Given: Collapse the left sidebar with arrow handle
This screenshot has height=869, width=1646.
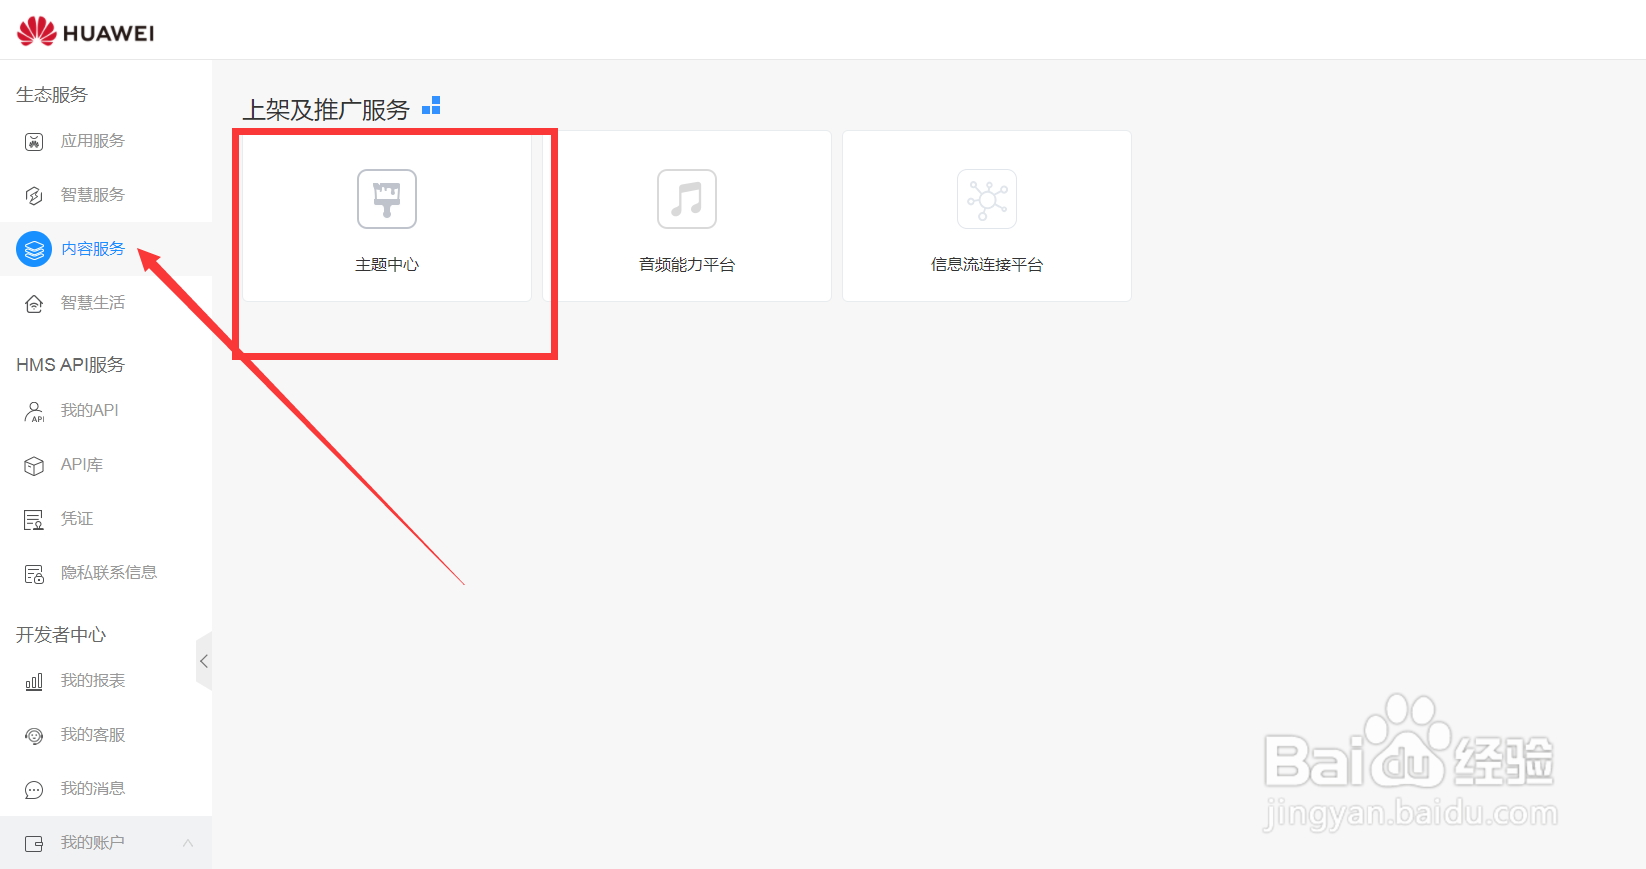Looking at the screenshot, I should (204, 661).
